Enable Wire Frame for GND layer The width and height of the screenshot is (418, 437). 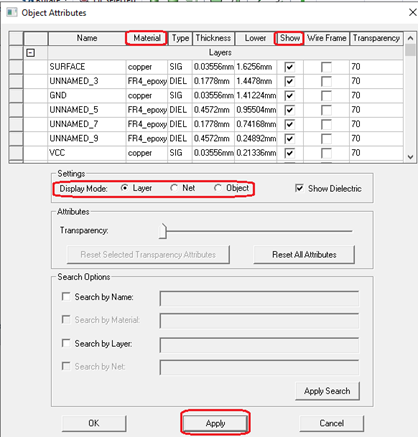click(x=326, y=96)
